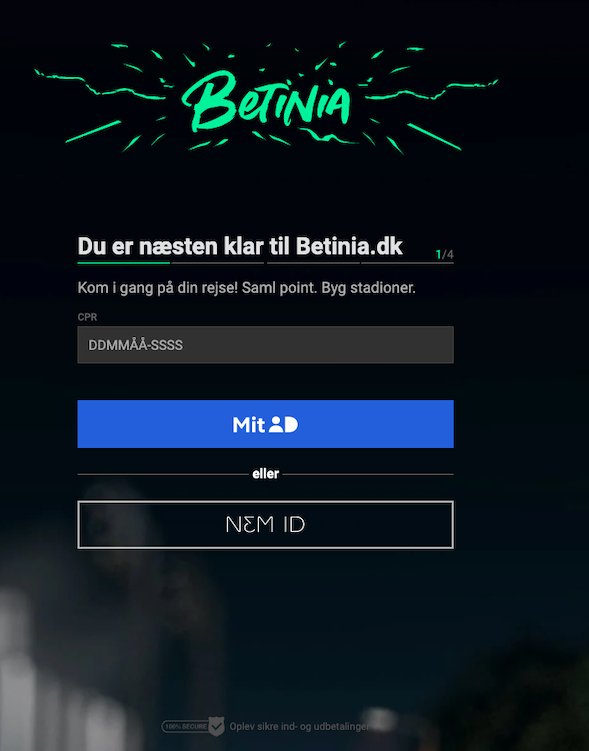Select the first green progress segment
This screenshot has width=589, height=751.
124,262
